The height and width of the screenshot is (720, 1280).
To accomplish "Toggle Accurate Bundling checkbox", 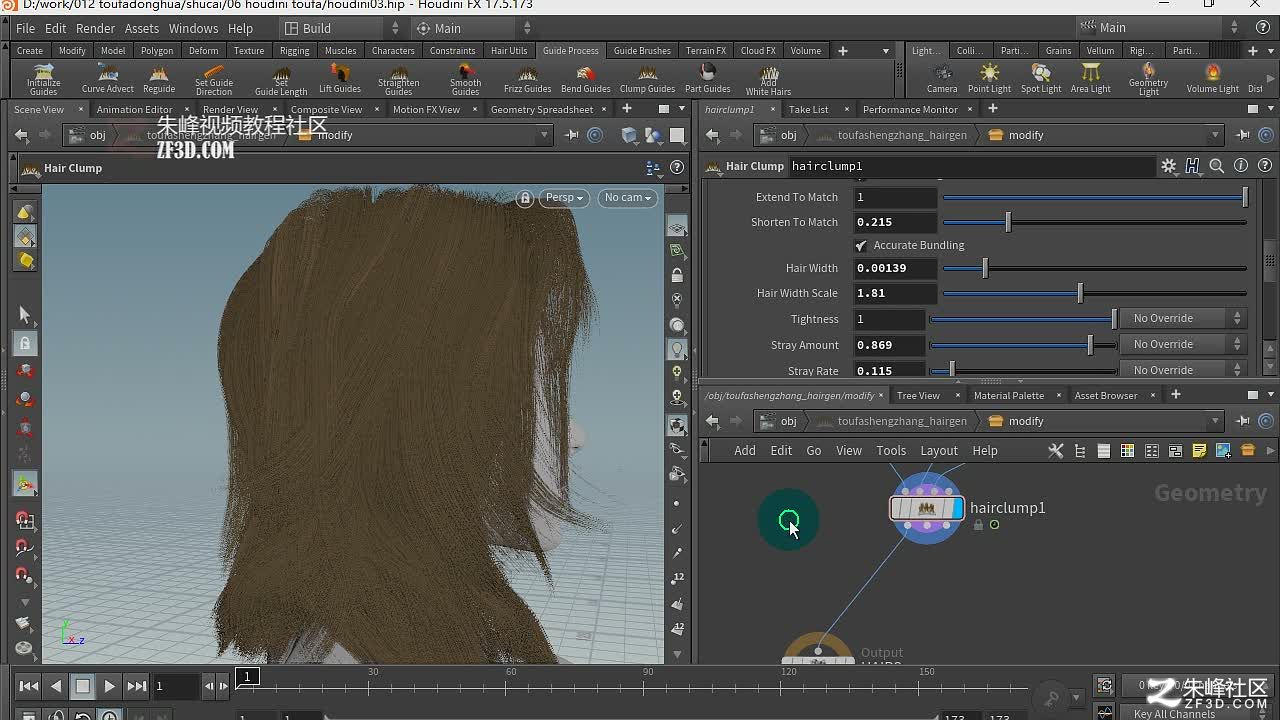I will pos(861,245).
